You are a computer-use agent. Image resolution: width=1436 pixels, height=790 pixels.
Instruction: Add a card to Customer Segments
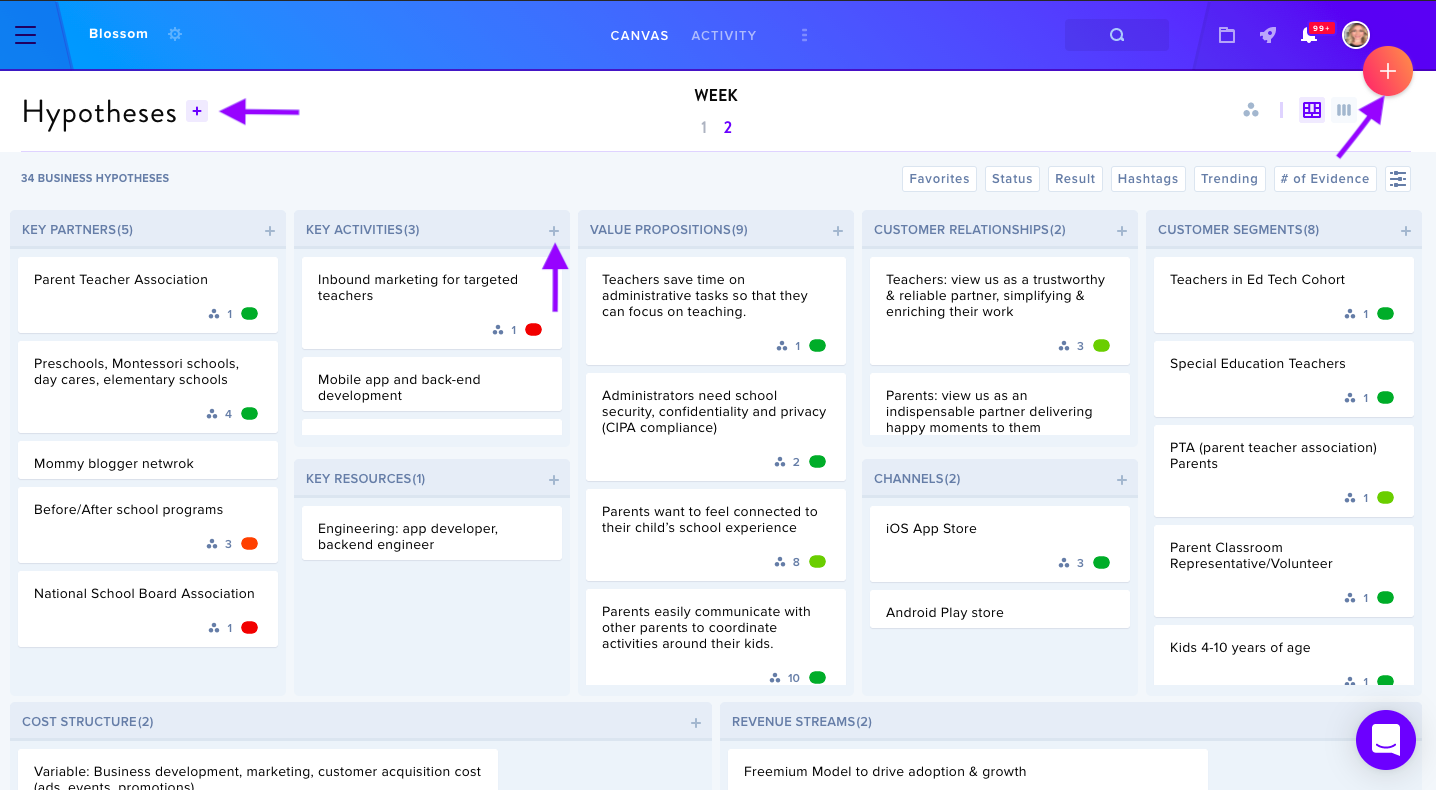point(1406,231)
